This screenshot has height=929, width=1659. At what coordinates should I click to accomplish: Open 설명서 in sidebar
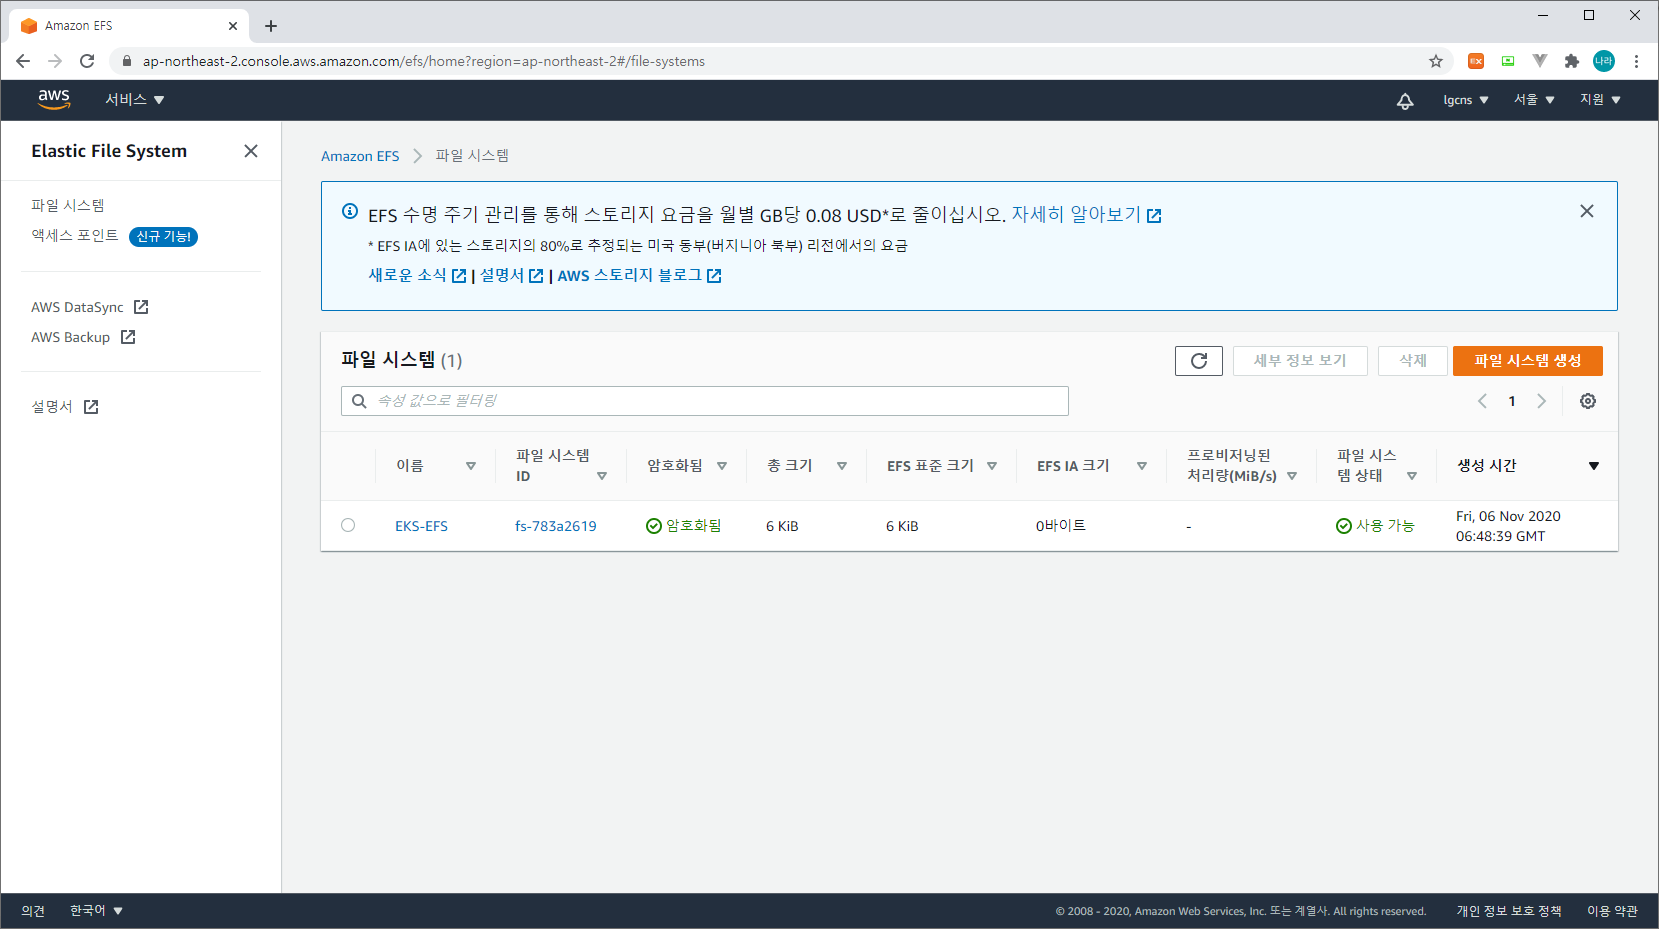coord(65,407)
